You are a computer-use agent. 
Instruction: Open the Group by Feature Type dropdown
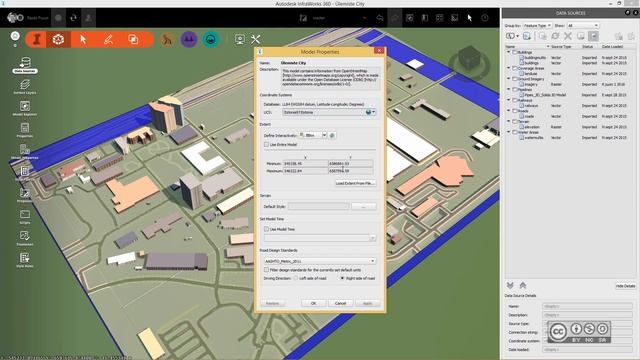pos(538,25)
